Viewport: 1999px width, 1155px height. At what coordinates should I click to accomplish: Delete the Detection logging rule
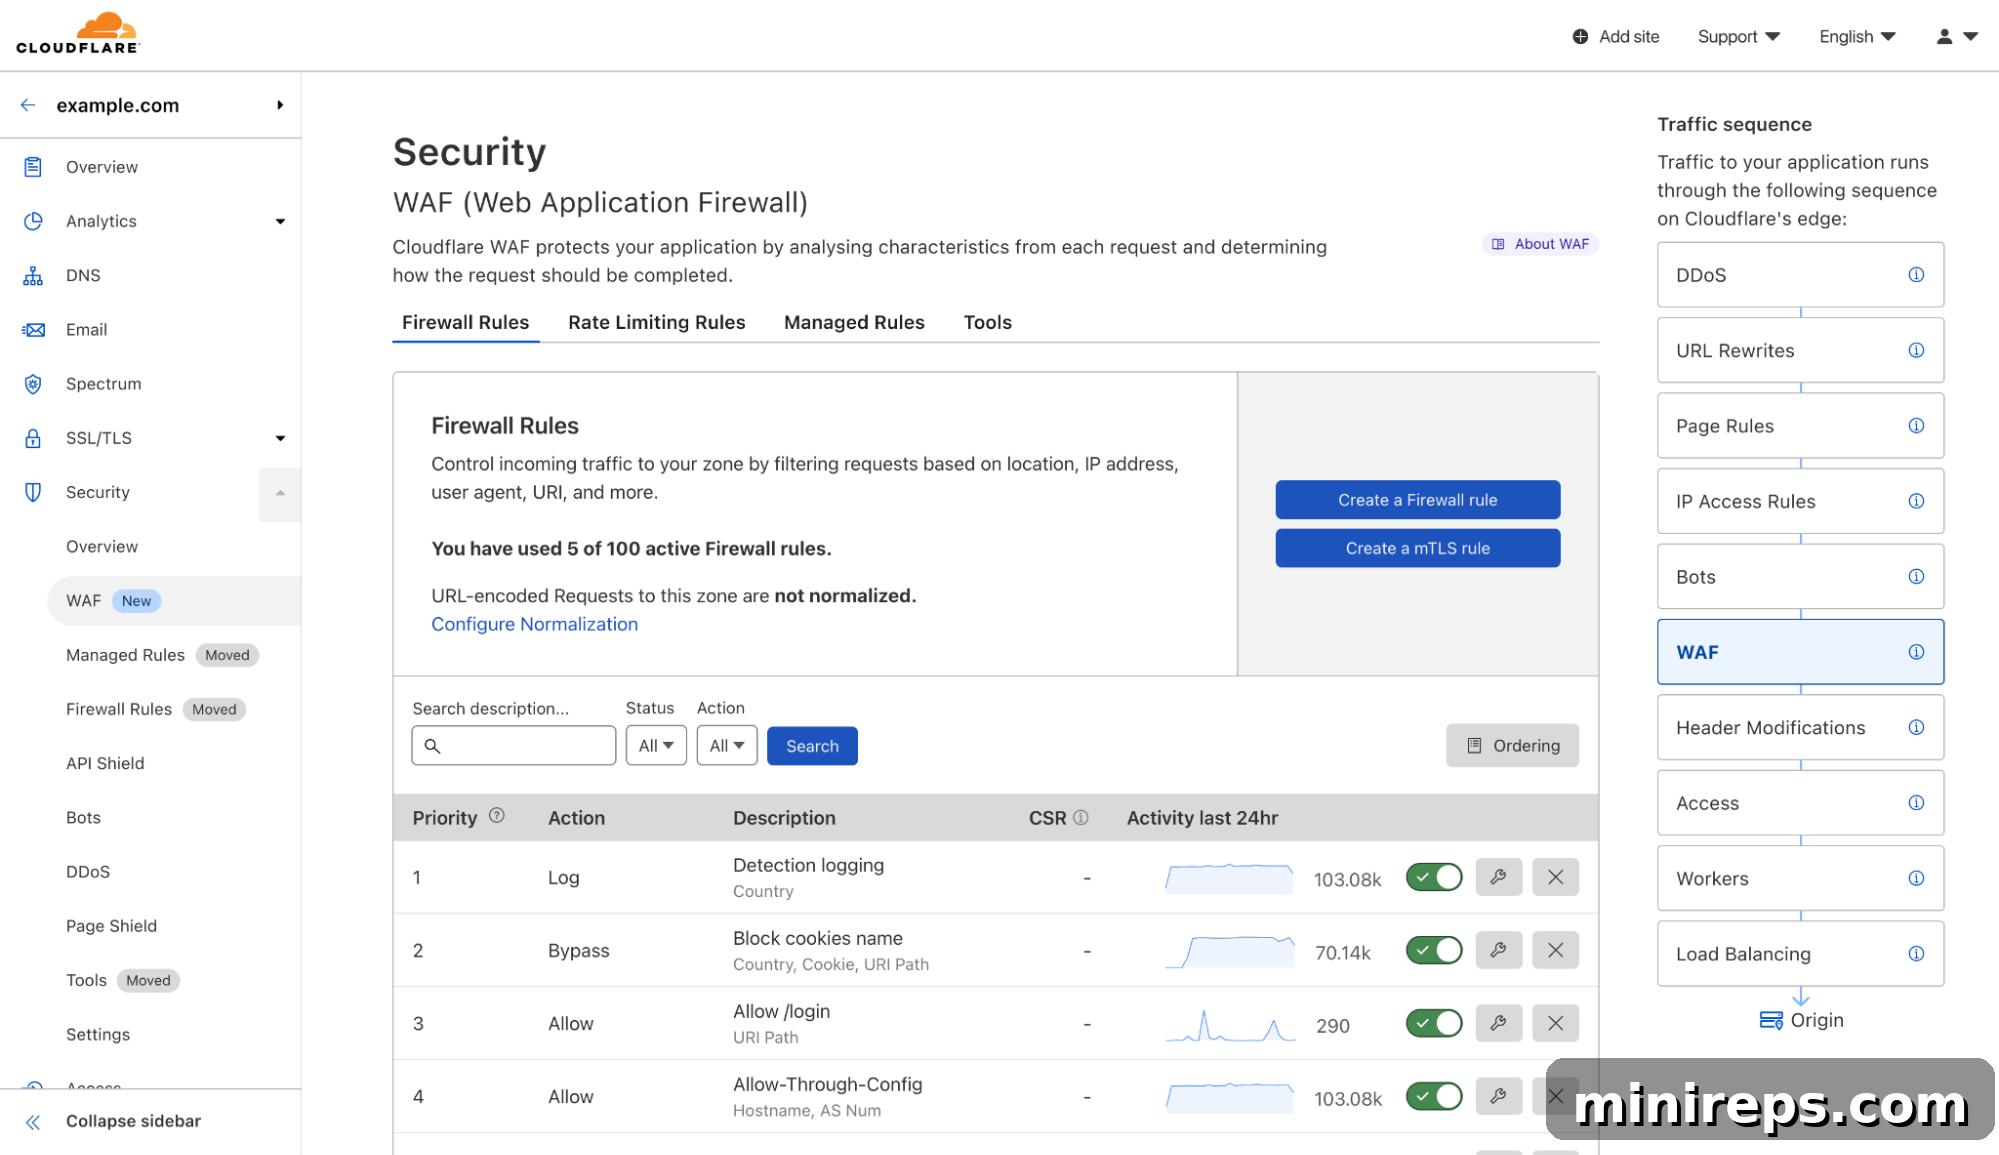[x=1555, y=877]
